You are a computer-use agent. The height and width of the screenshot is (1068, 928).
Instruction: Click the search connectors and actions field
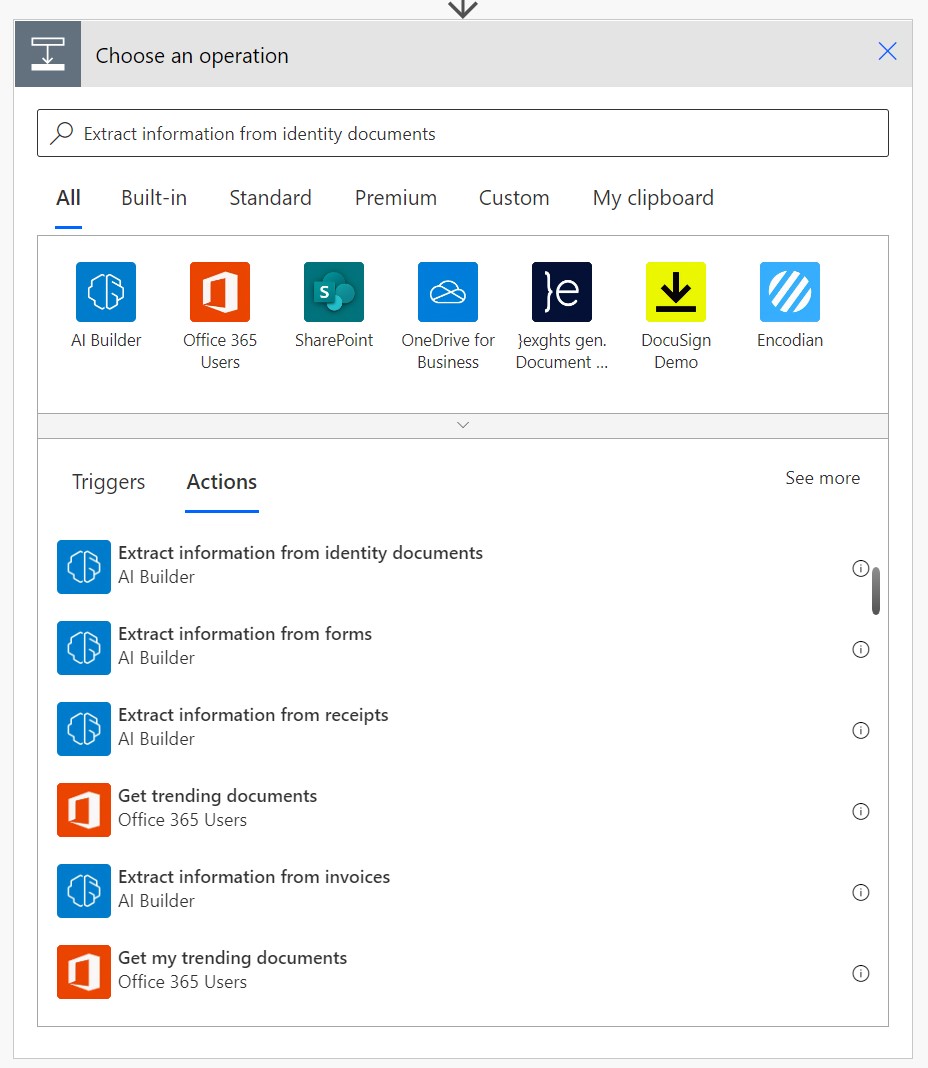tap(463, 133)
